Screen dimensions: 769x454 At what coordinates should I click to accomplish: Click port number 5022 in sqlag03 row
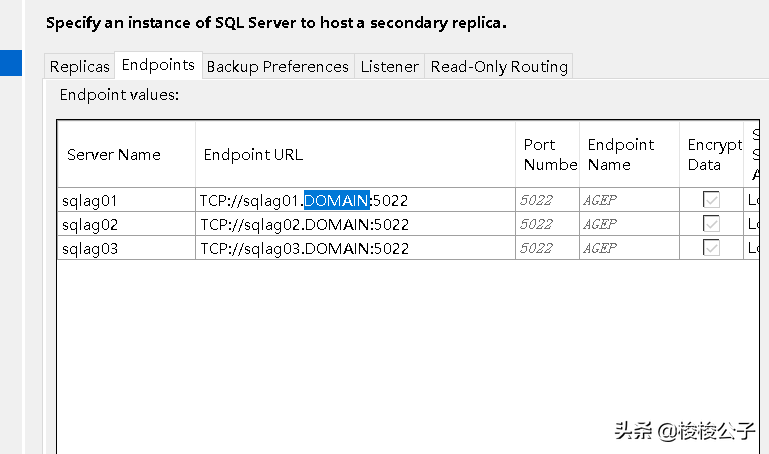(x=547, y=248)
